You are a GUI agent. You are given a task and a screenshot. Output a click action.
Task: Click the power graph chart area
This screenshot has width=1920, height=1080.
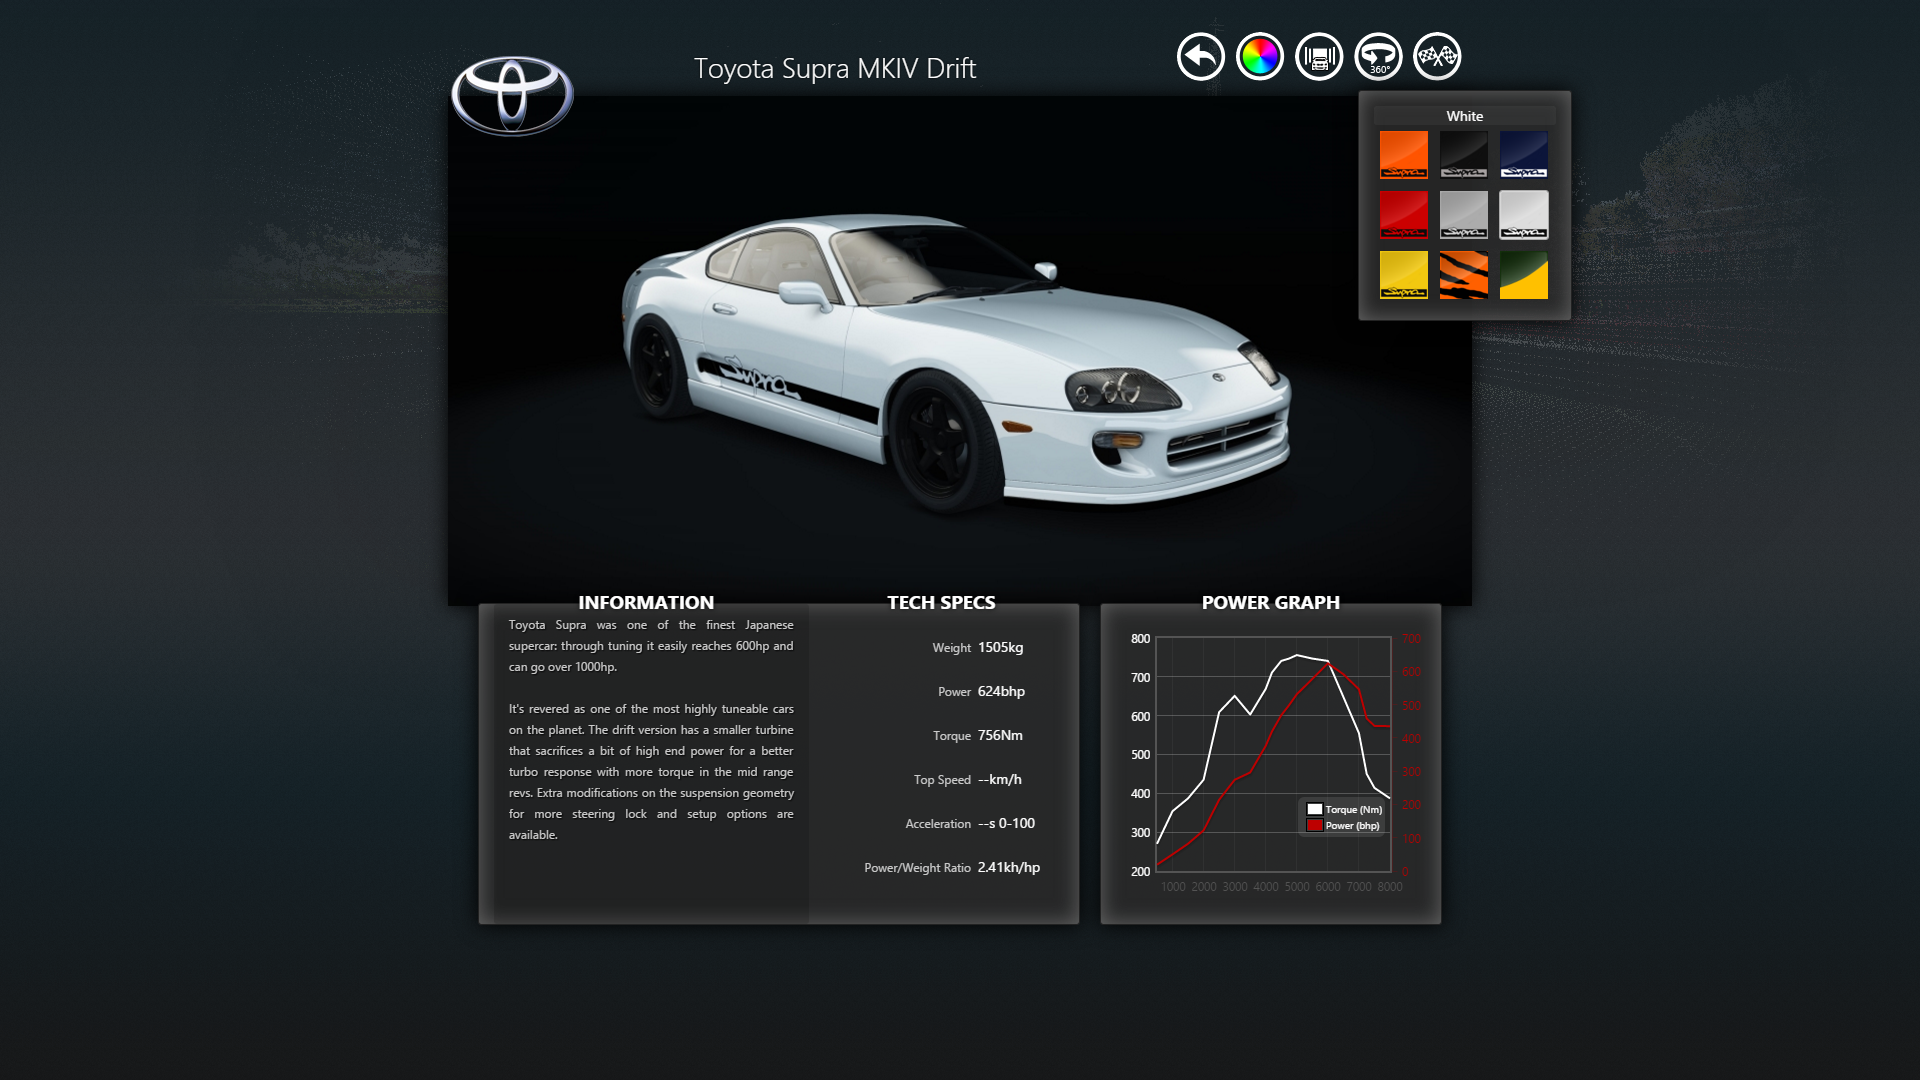point(1273,754)
